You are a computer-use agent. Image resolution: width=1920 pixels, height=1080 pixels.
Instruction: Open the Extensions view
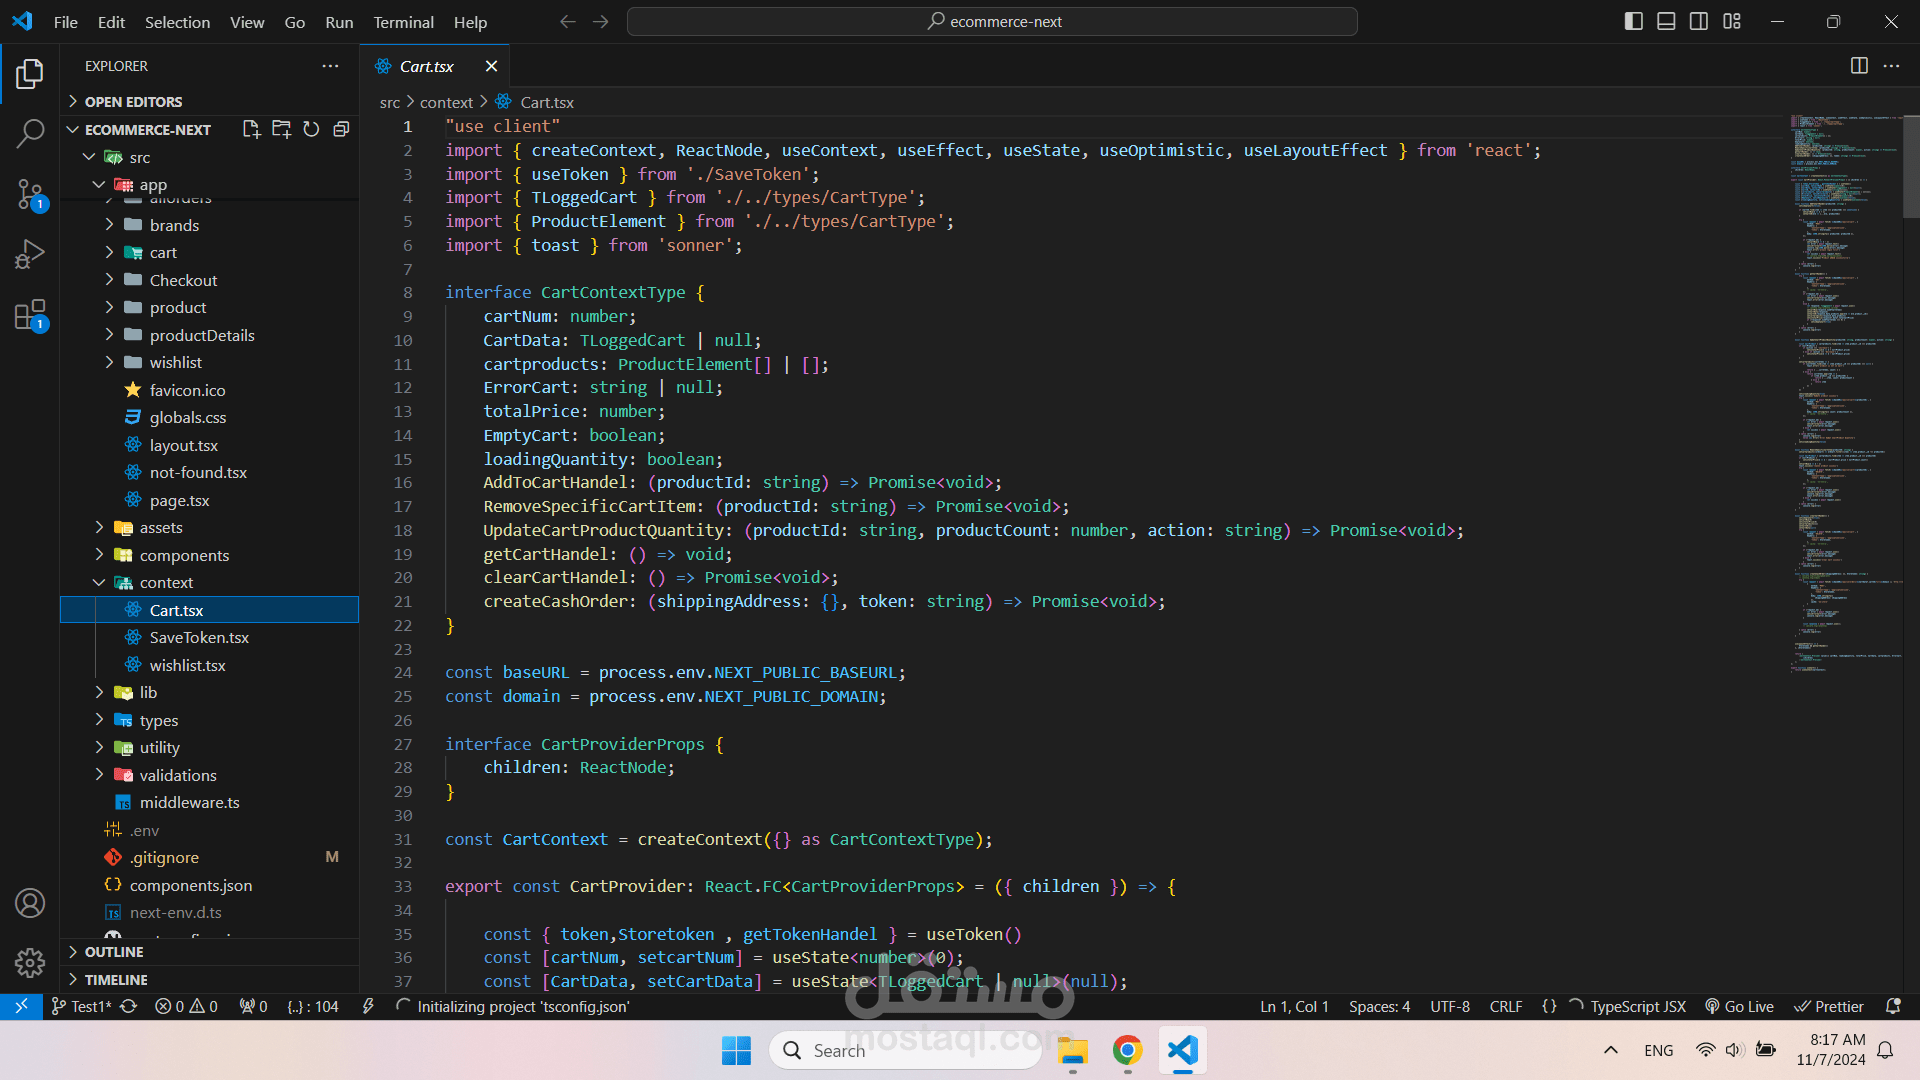30,315
